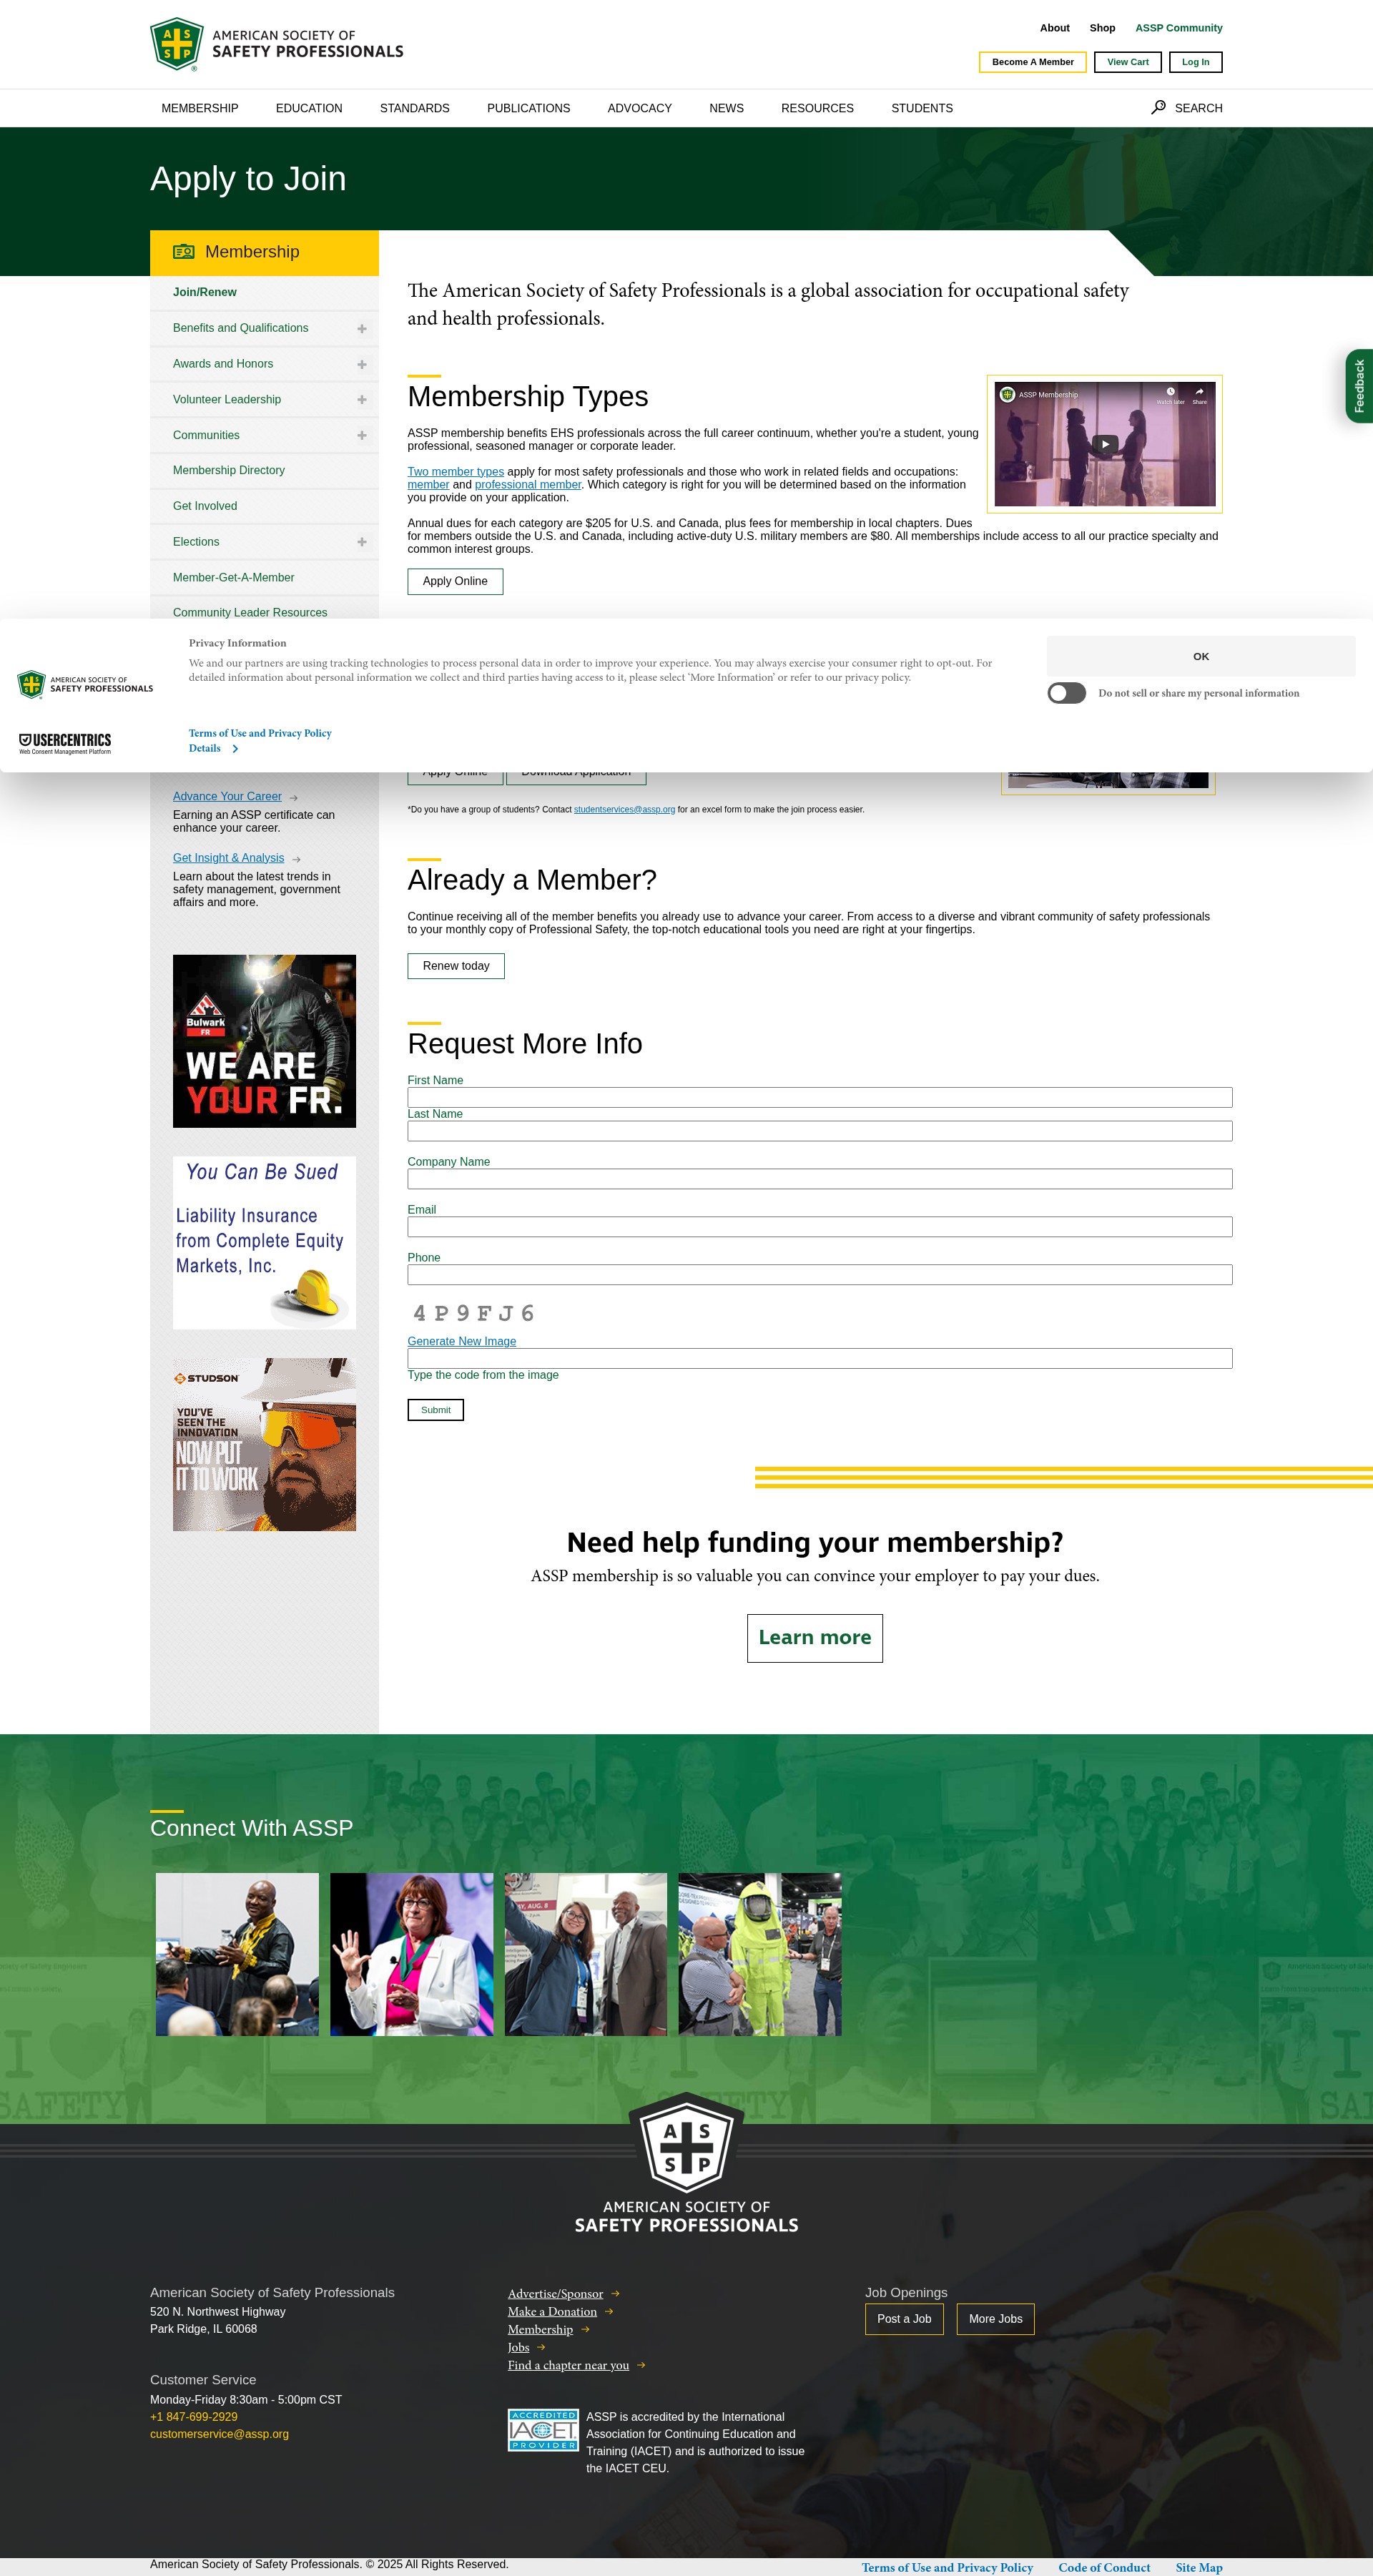This screenshot has width=1373, height=2576.
Task: Click View Cart button
Action: (x=1127, y=62)
